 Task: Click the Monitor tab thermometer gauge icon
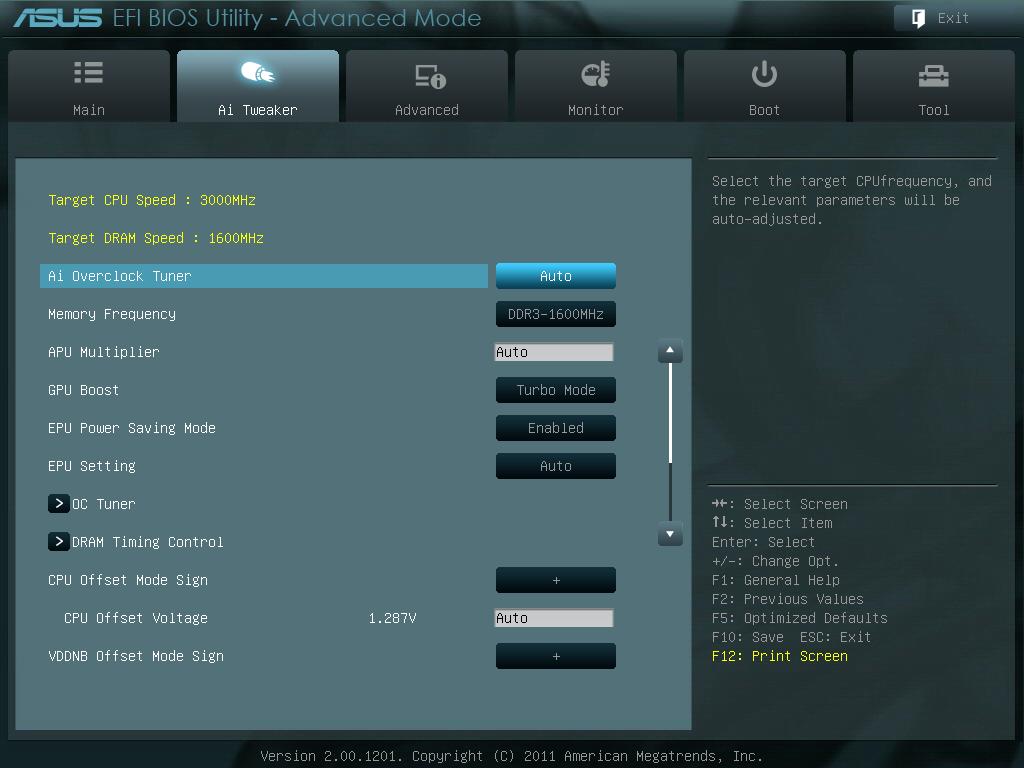pos(596,74)
